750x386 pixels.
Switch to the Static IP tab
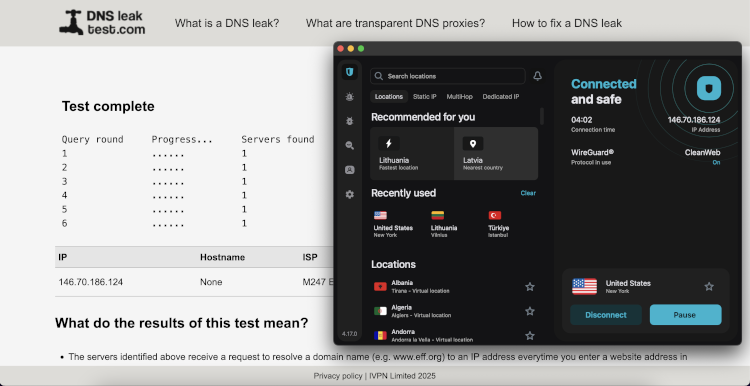[x=425, y=97]
